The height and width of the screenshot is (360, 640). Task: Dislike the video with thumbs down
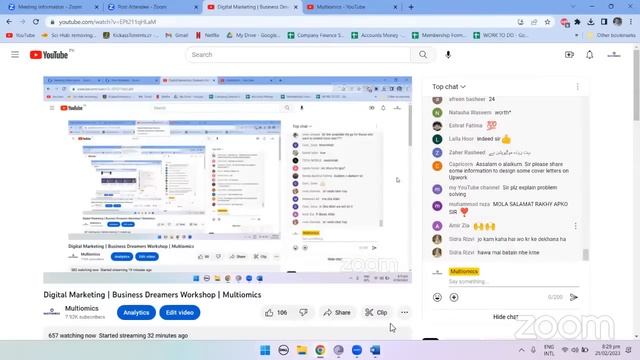pyautogui.click(x=303, y=313)
